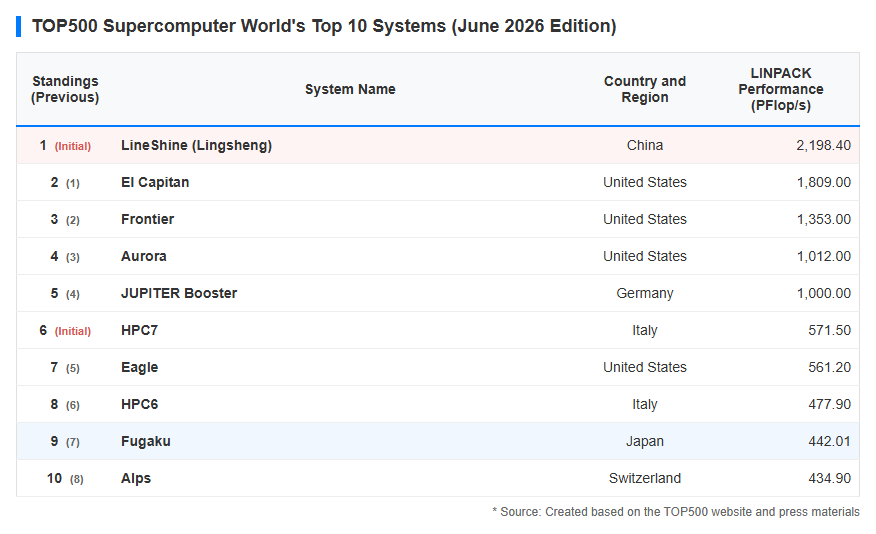Click the performance value '477.90'
The width and height of the screenshot is (876, 534).
830,404
